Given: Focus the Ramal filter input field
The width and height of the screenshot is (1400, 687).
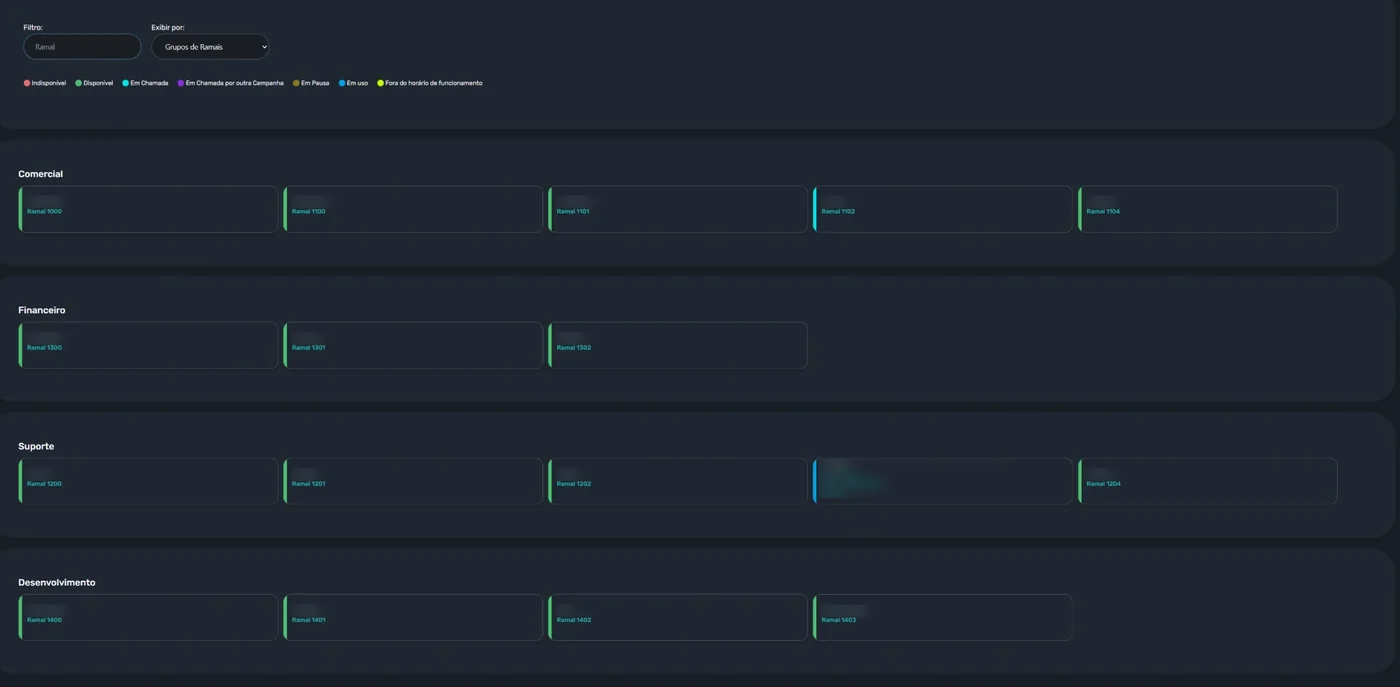Looking at the screenshot, I should [82, 47].
